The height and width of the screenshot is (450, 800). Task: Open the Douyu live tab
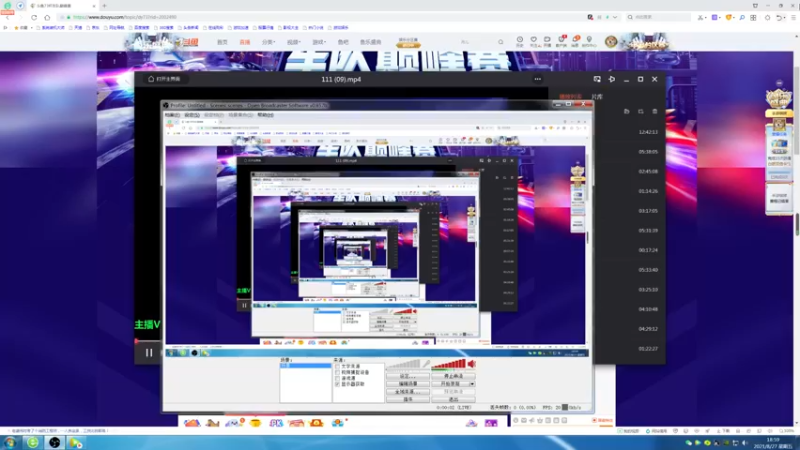[x=245, y=42]
